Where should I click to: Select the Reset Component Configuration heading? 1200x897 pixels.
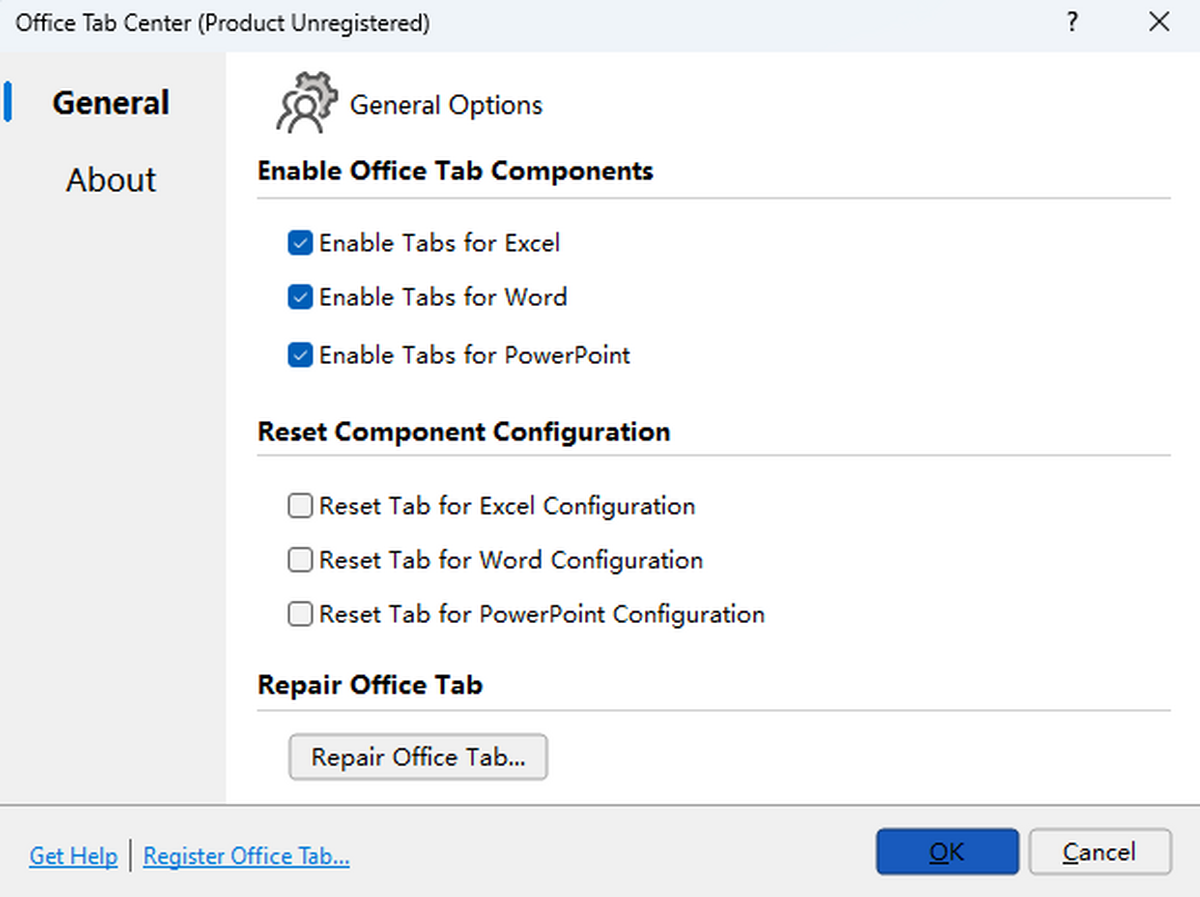pos(464,432)
